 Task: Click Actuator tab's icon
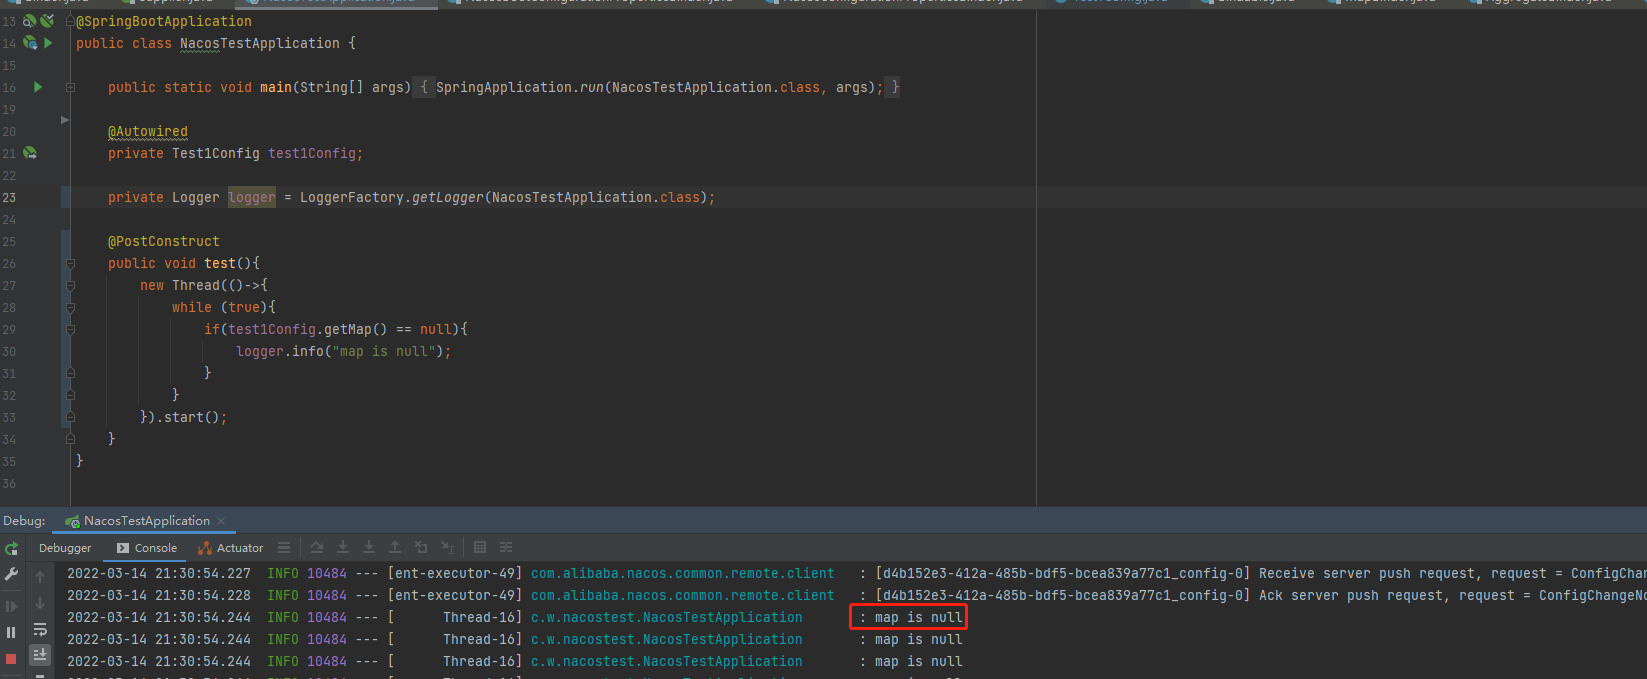click(205, 548)
